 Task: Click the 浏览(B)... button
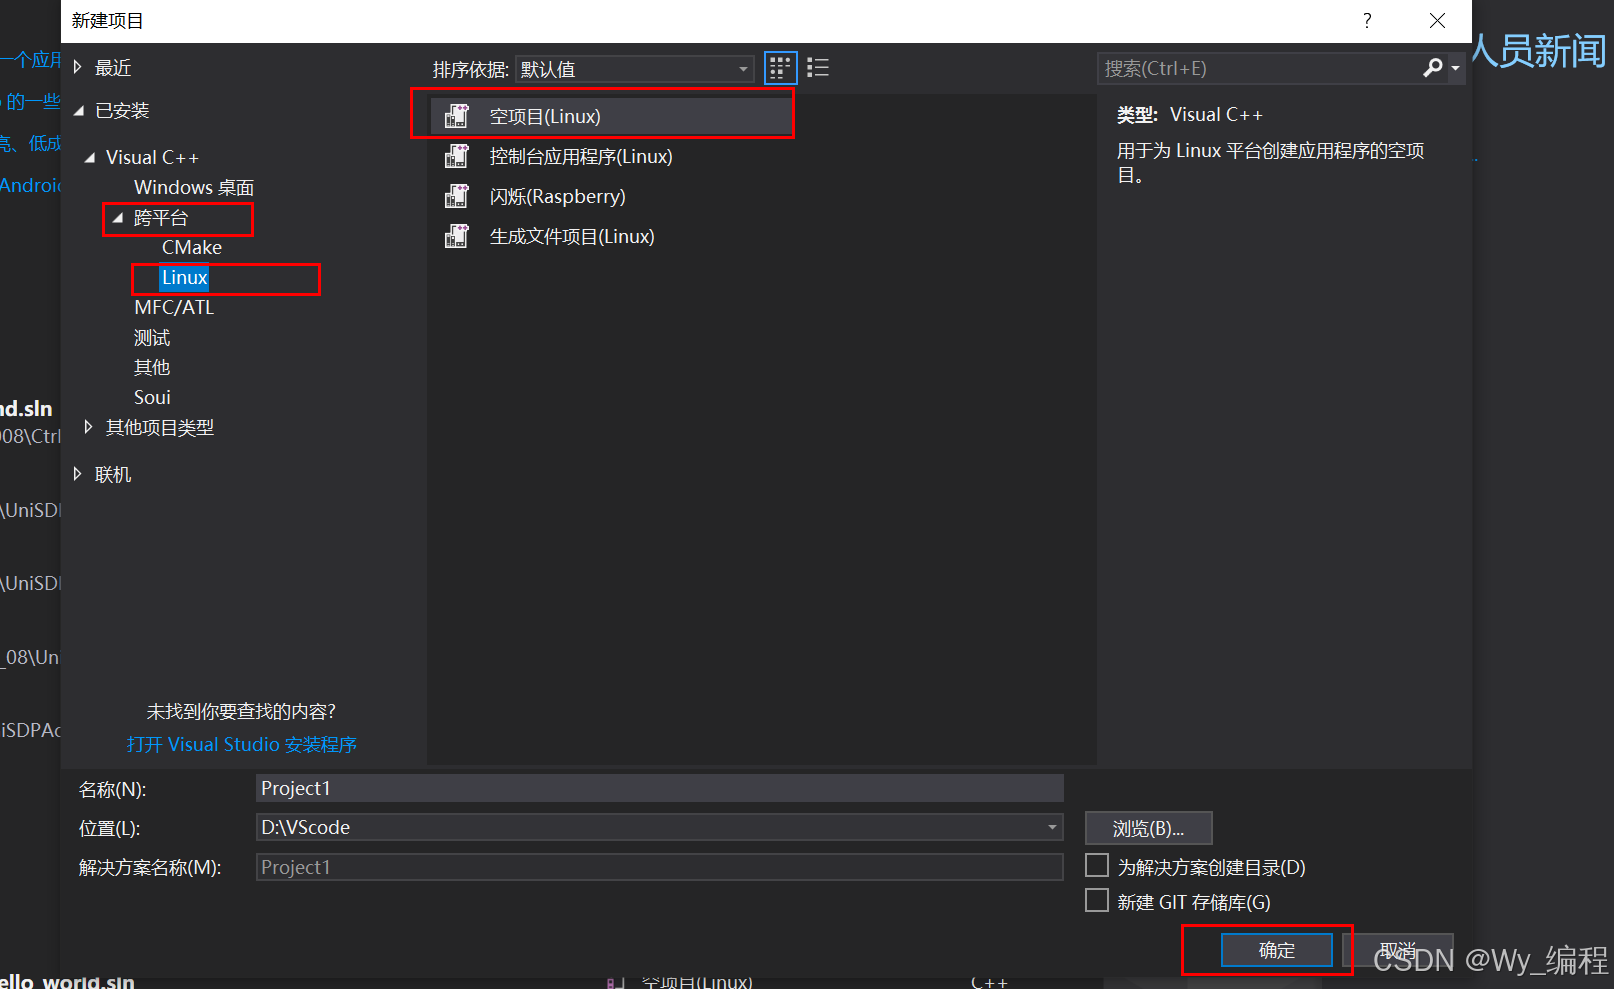pos(1148,828)
